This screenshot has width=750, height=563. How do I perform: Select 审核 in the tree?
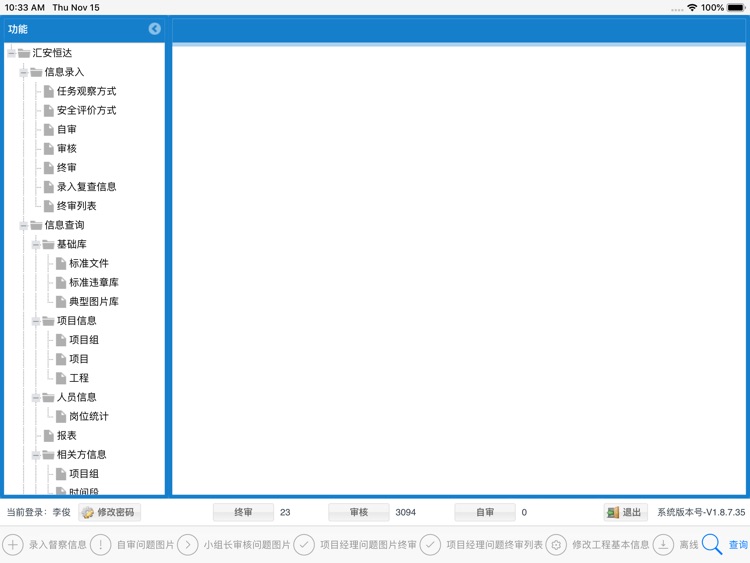click(x=66, y=148)
